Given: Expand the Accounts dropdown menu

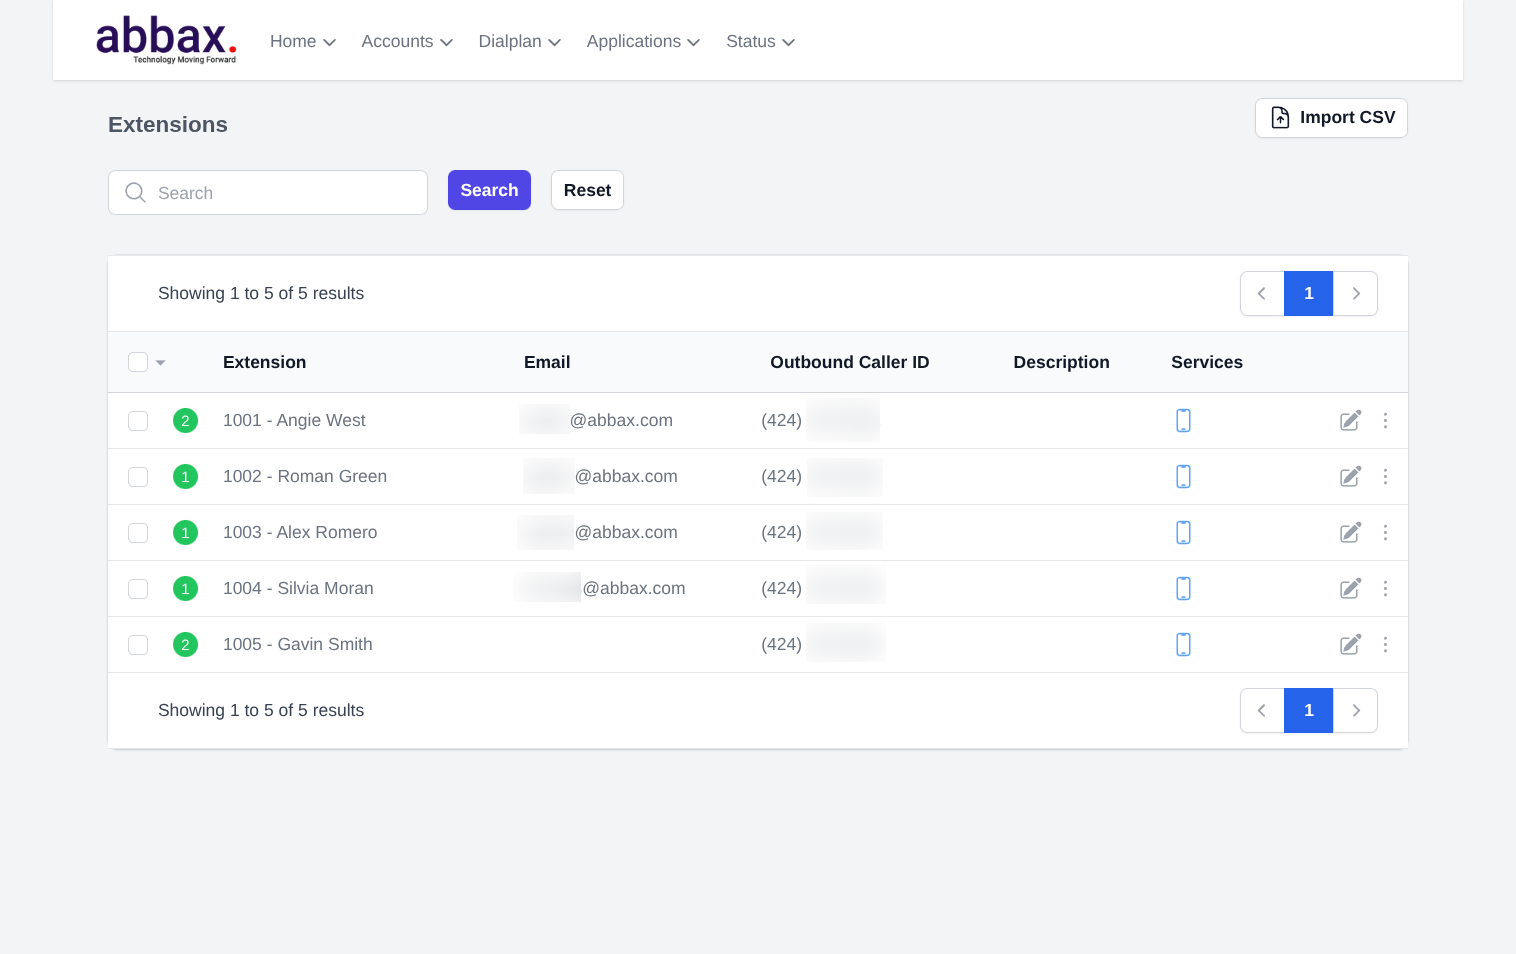Looking at the screenshot, I should (x=407, y=42).
